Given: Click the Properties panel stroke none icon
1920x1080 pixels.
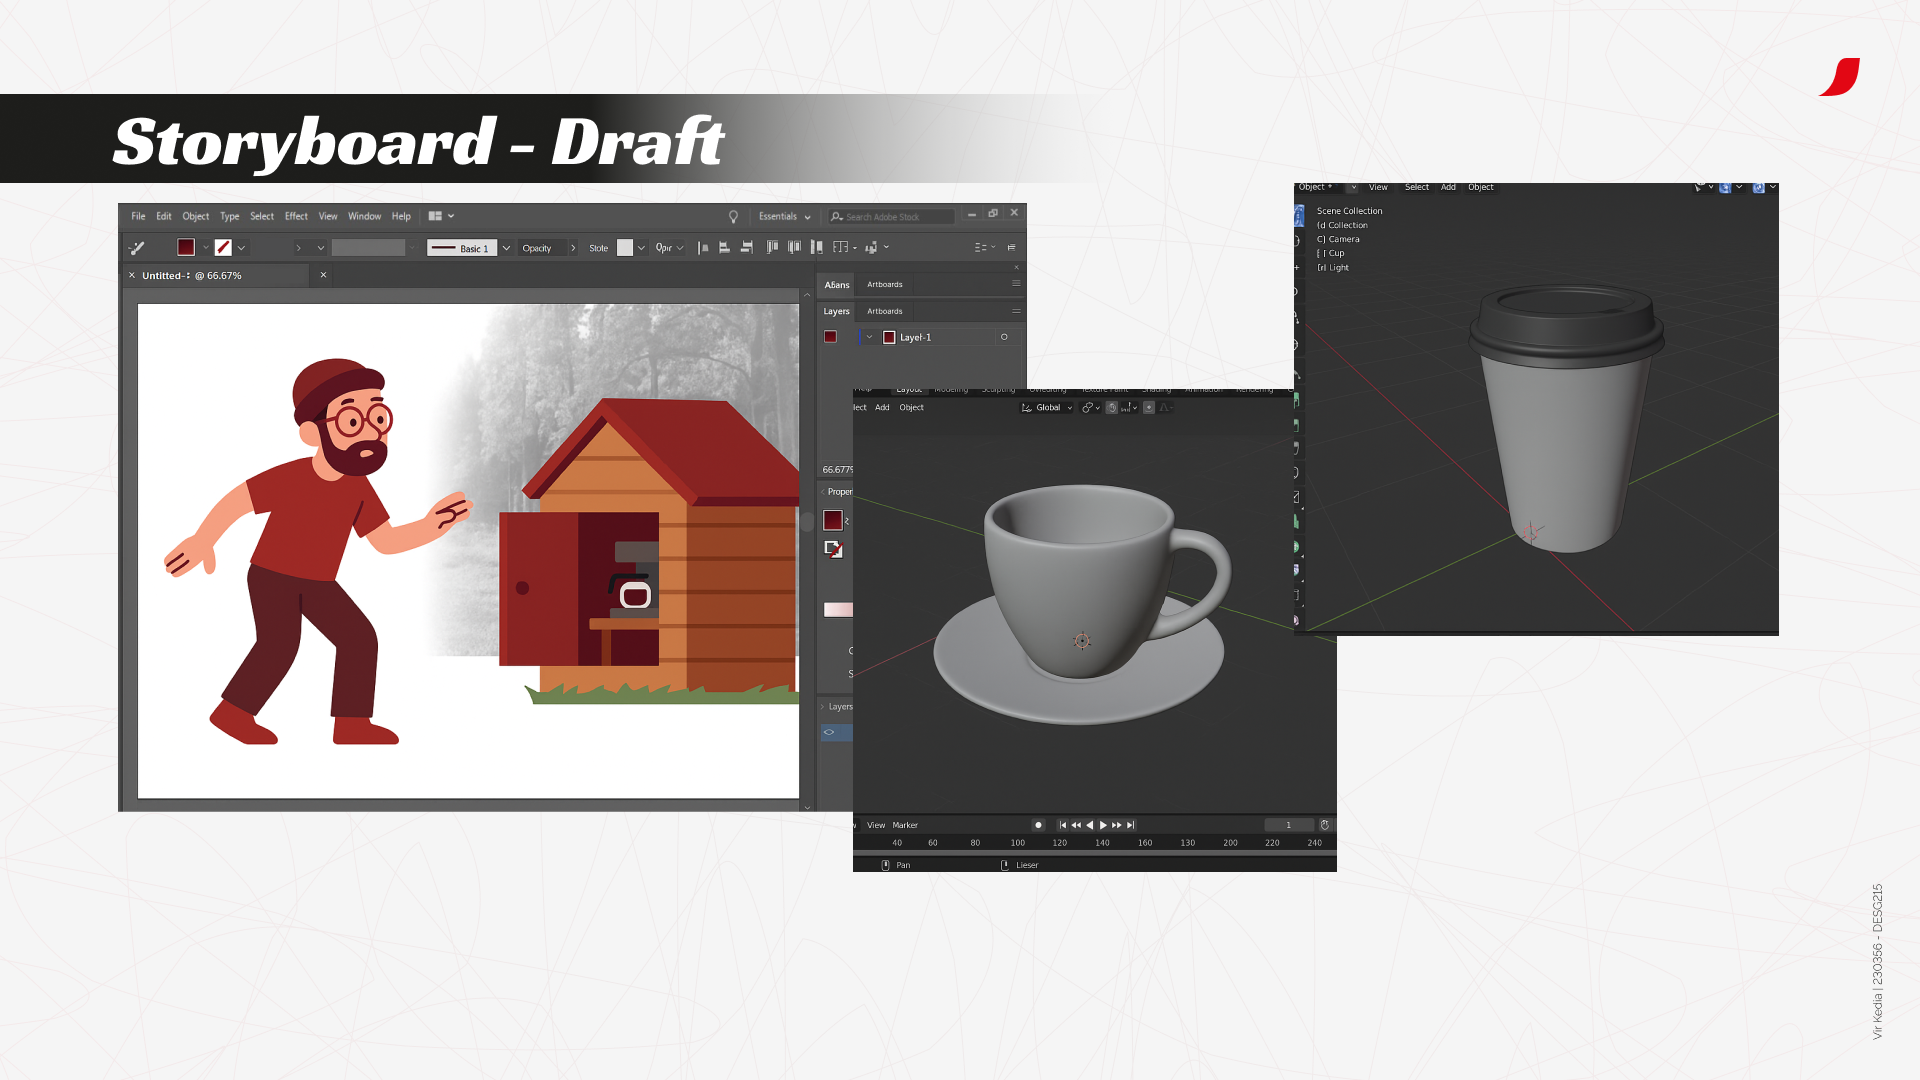Looking at the screenshot, I should pos(833,549).
